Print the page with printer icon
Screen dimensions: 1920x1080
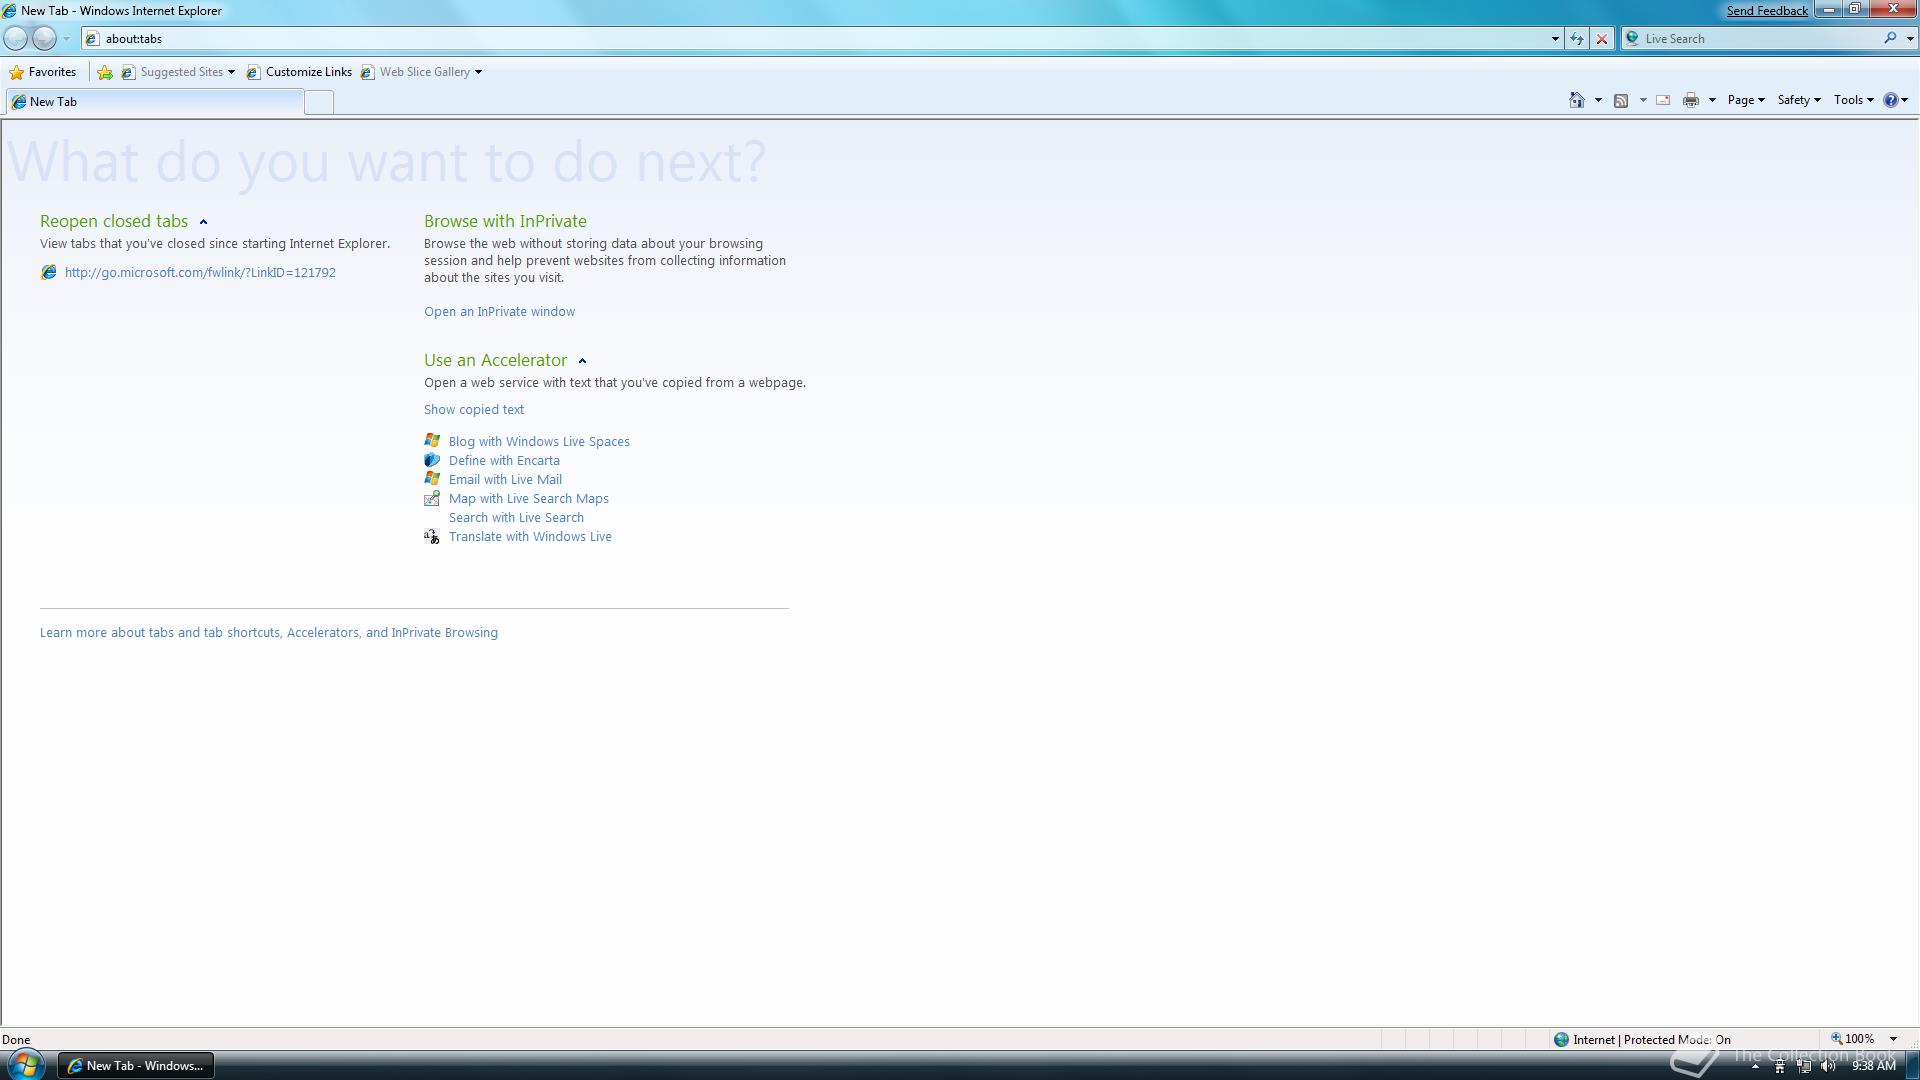tap(1691, 100)
